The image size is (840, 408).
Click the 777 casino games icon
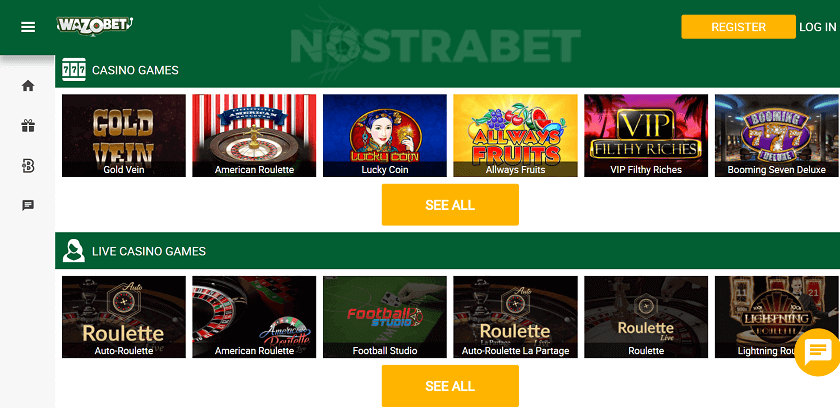74,70
